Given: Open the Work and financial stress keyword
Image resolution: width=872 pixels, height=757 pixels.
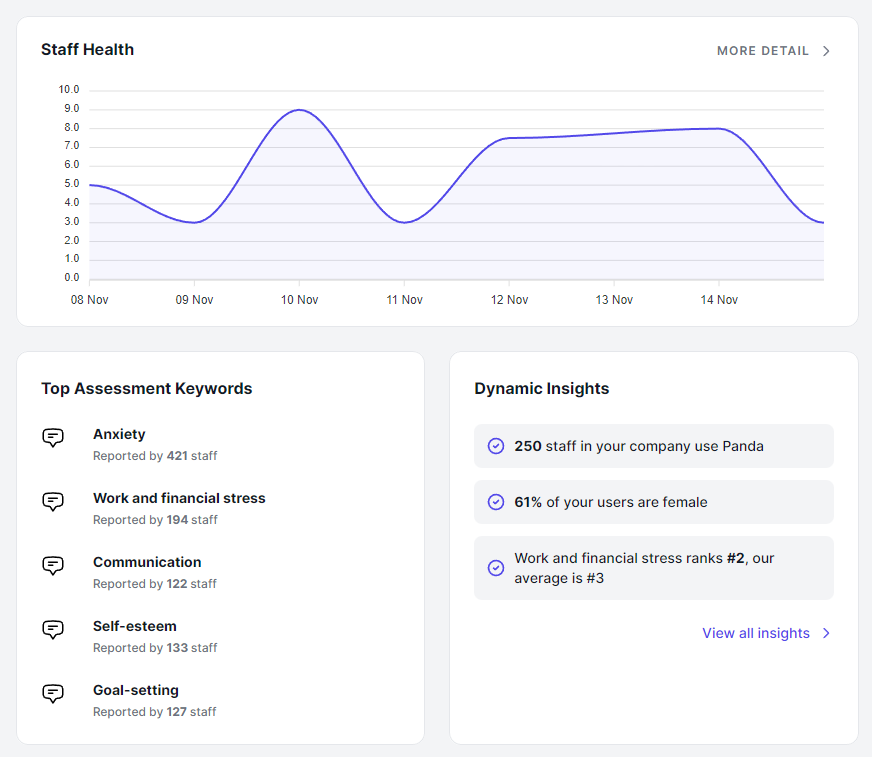Looking at the screenshot, I should (x=179, y=498).
